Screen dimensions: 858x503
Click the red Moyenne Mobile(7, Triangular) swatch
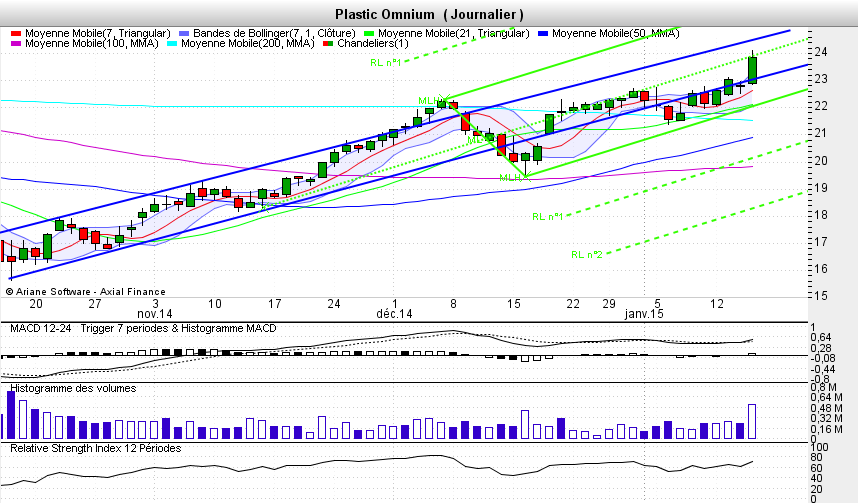(x=16, y=34)
